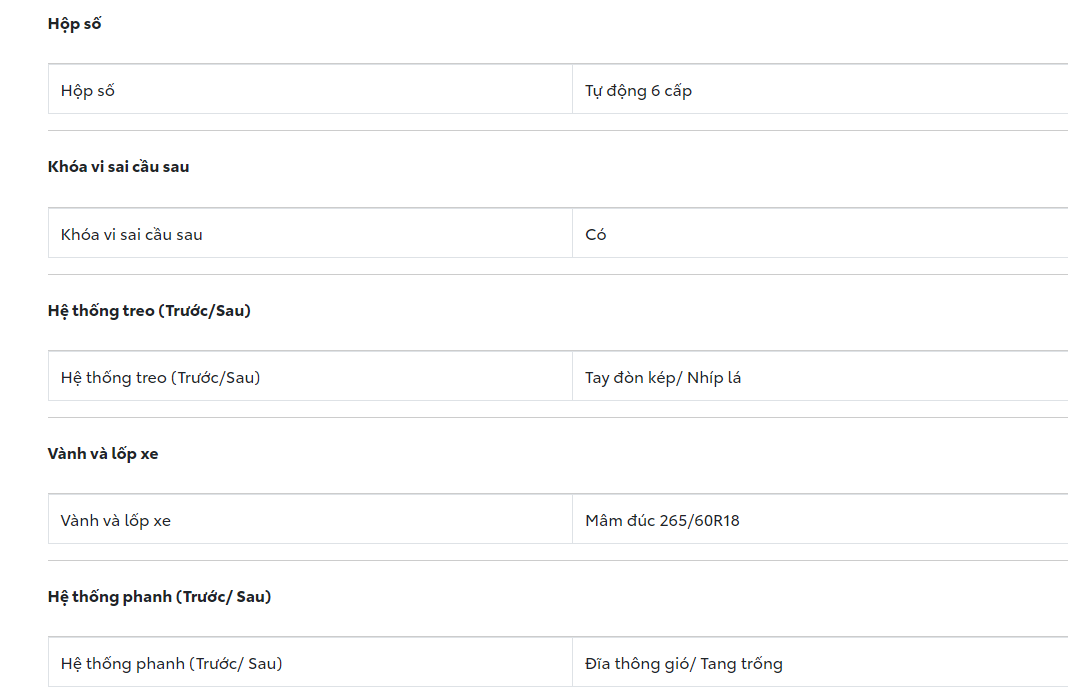Screen dimensions: 1068x690
Task: Click the "265/60R18" tire size text
Action: click(x=700, y=521)
